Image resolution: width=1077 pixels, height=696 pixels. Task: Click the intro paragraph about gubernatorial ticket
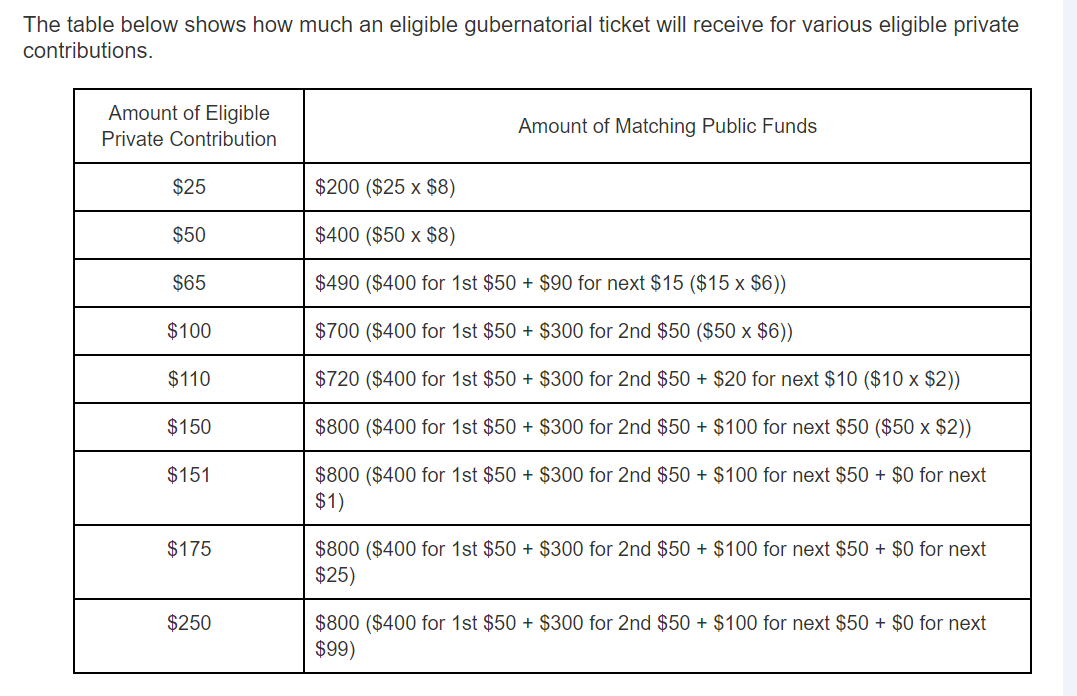521,38
